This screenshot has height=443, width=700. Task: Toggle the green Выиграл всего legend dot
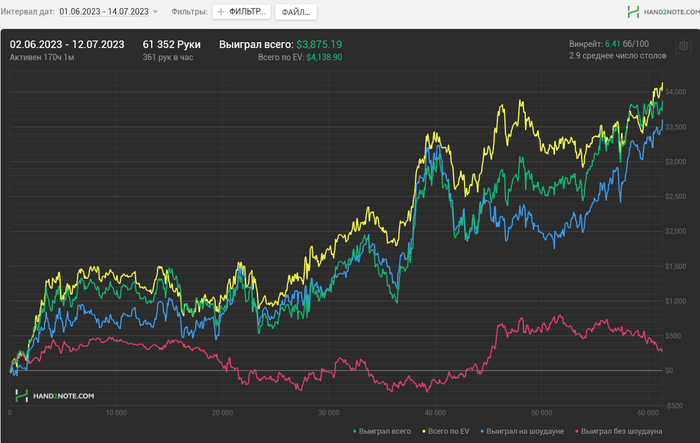point(356,431)
